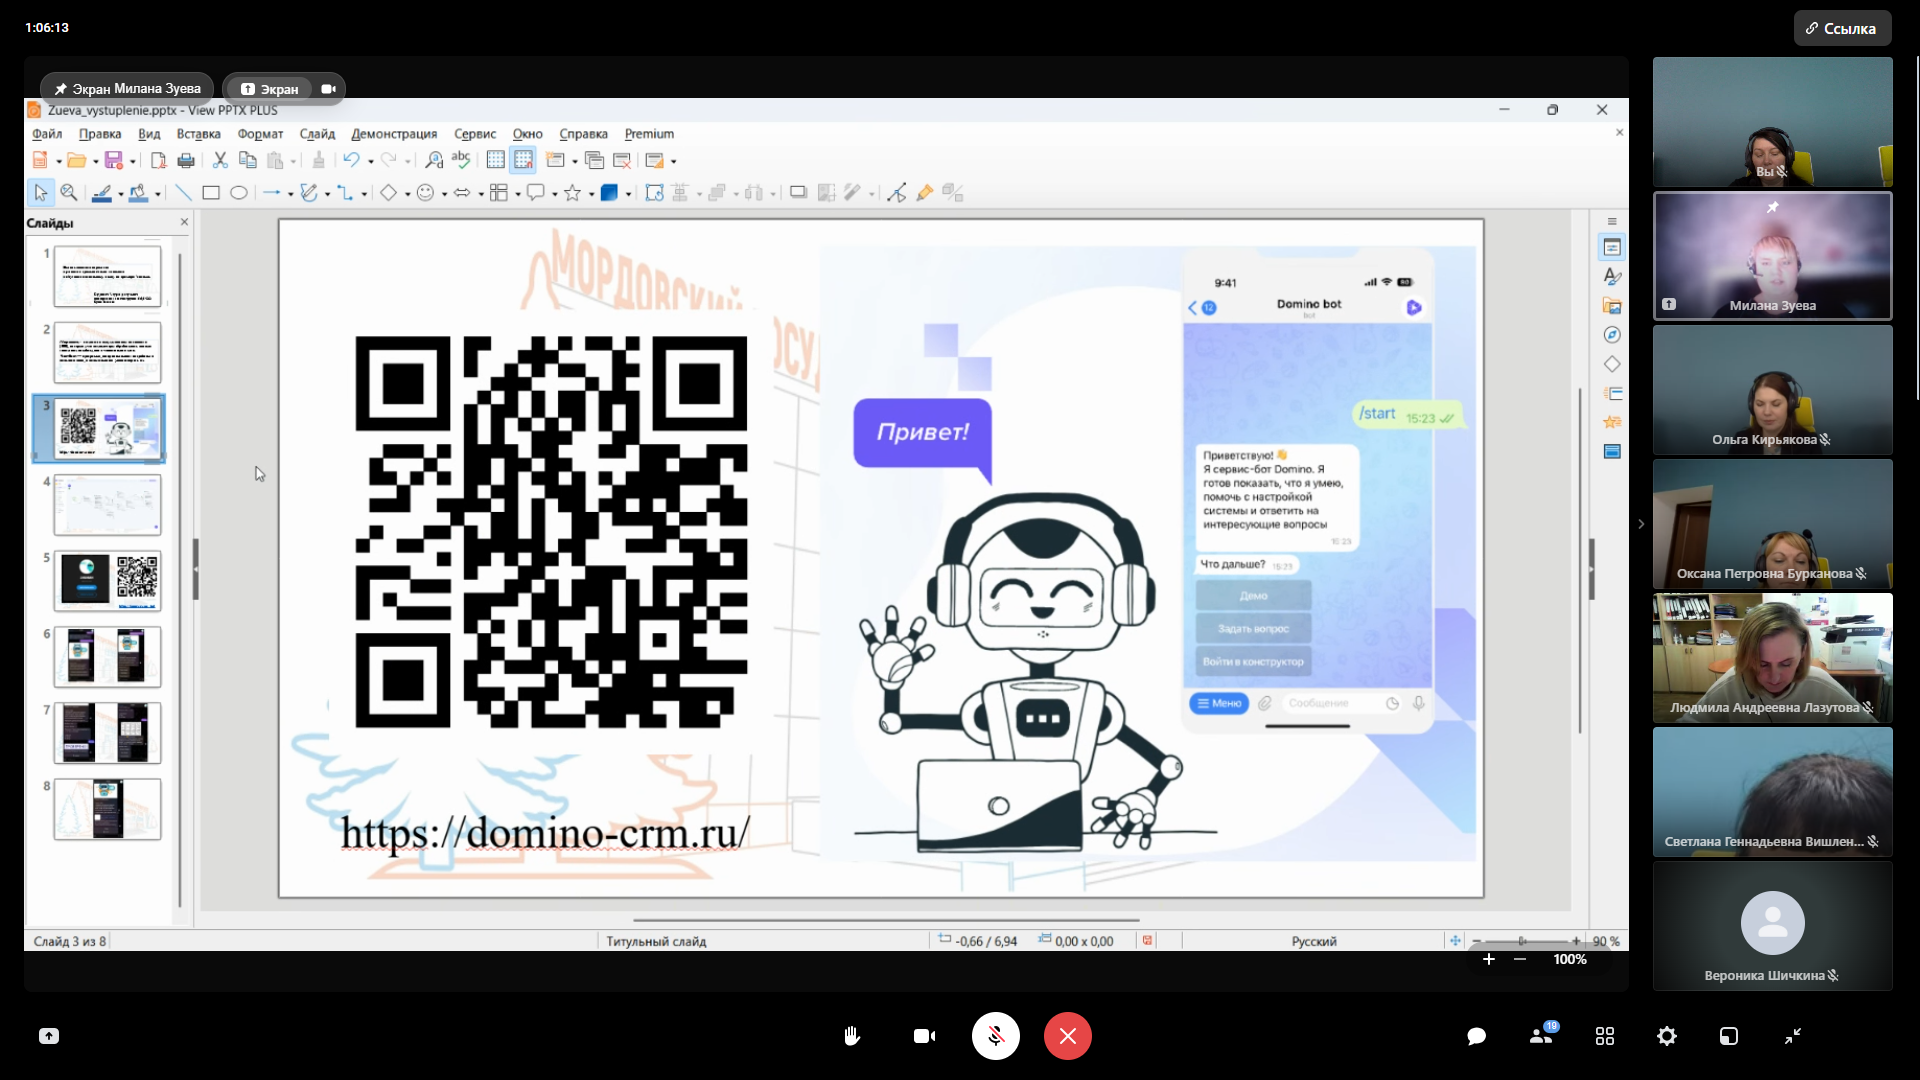Toggle the raise hand button

(x=852, y=1036)
